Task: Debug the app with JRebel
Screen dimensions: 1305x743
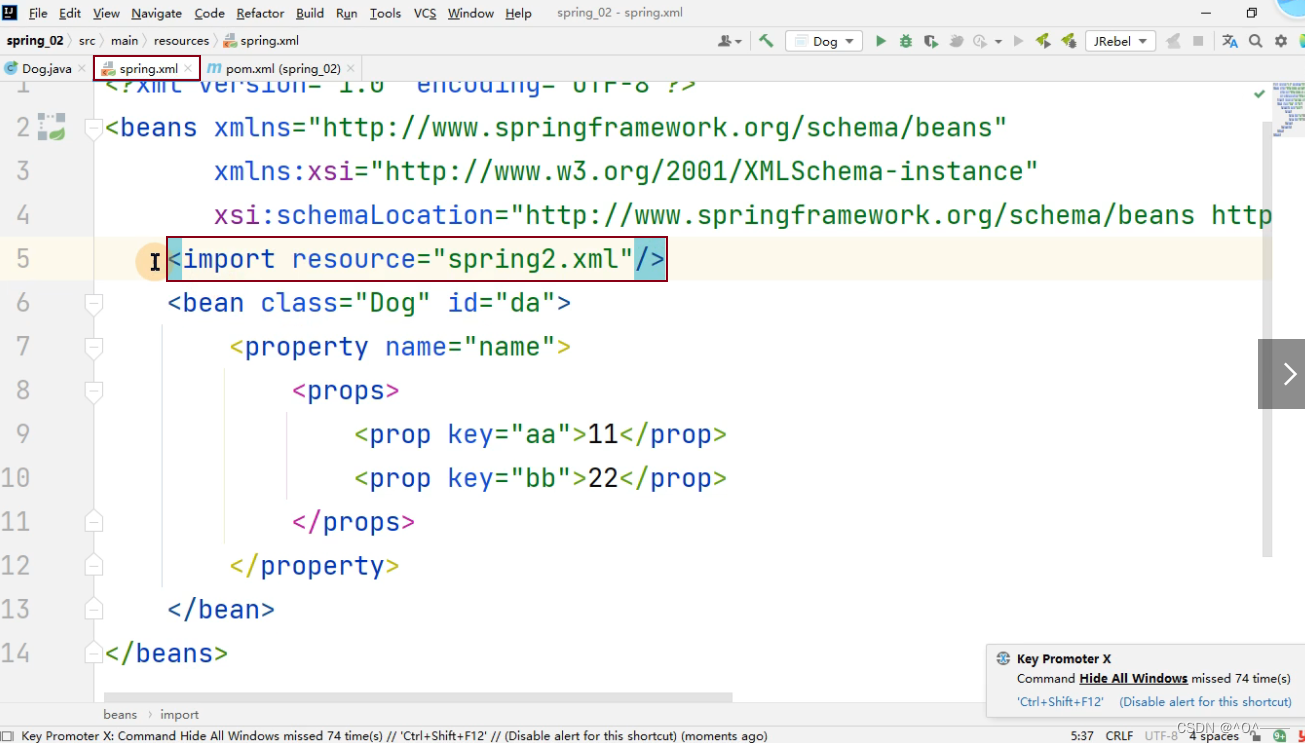Action: tap(1068, 41)
